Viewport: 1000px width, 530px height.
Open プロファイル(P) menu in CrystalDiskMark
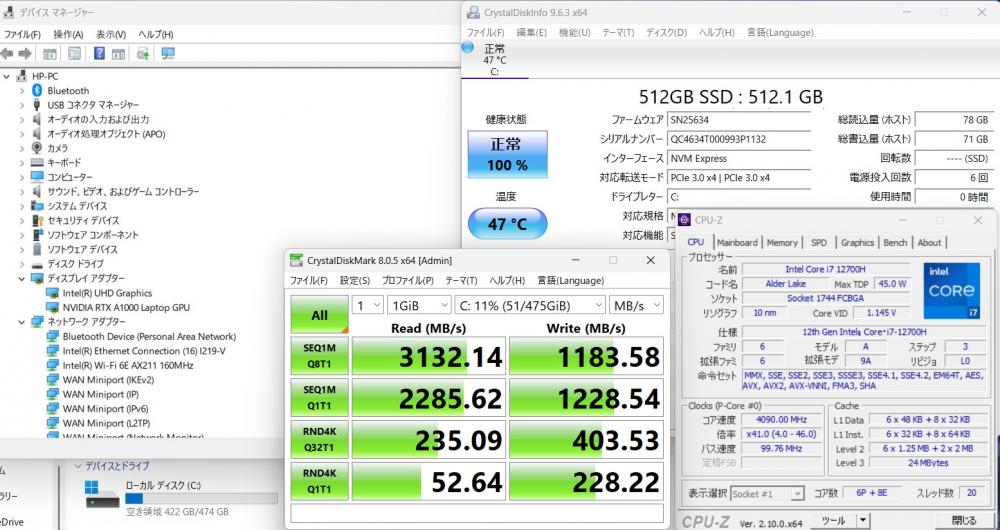pyautogui.click(x=408, y=281)
